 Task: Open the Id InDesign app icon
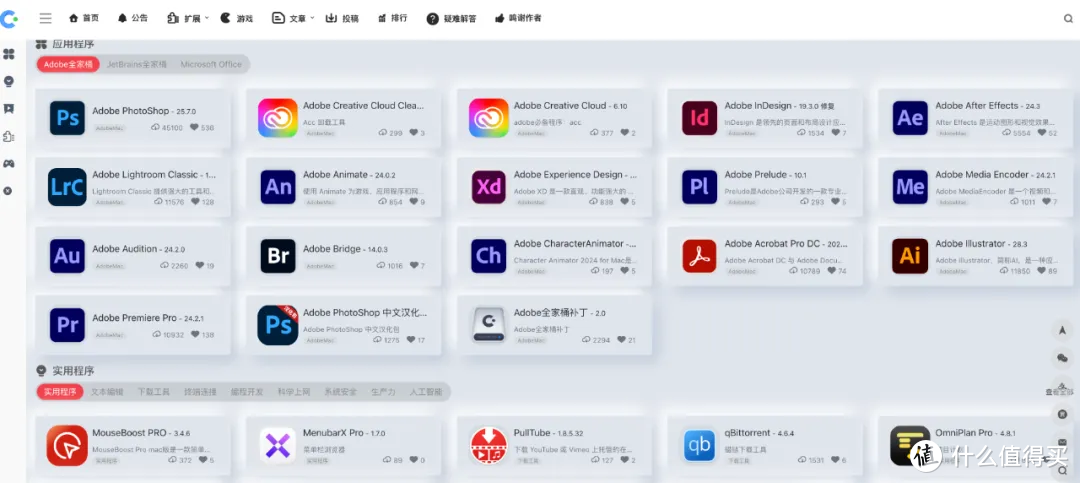click(x=700, y=119)
